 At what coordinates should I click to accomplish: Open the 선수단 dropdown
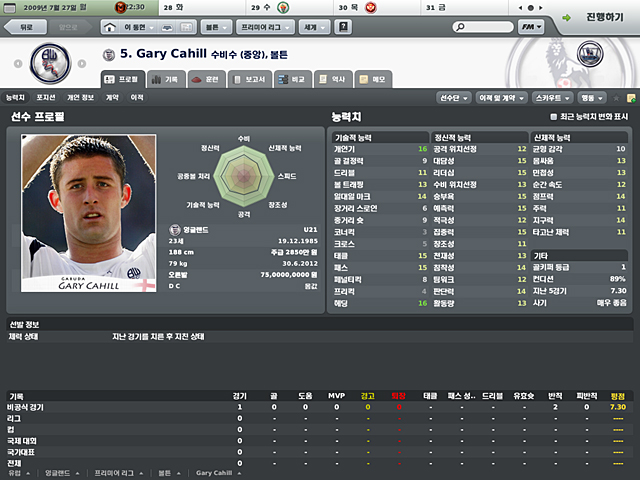coord(453,98)
